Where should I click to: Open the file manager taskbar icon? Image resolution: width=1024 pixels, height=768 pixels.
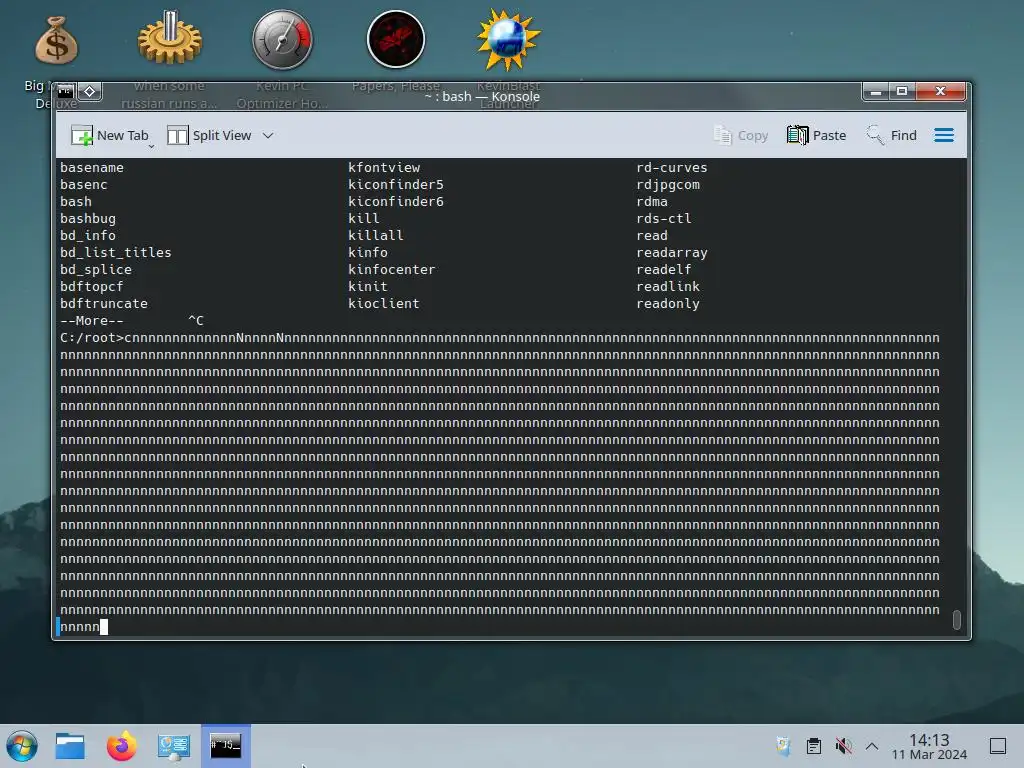click(70, 746)
